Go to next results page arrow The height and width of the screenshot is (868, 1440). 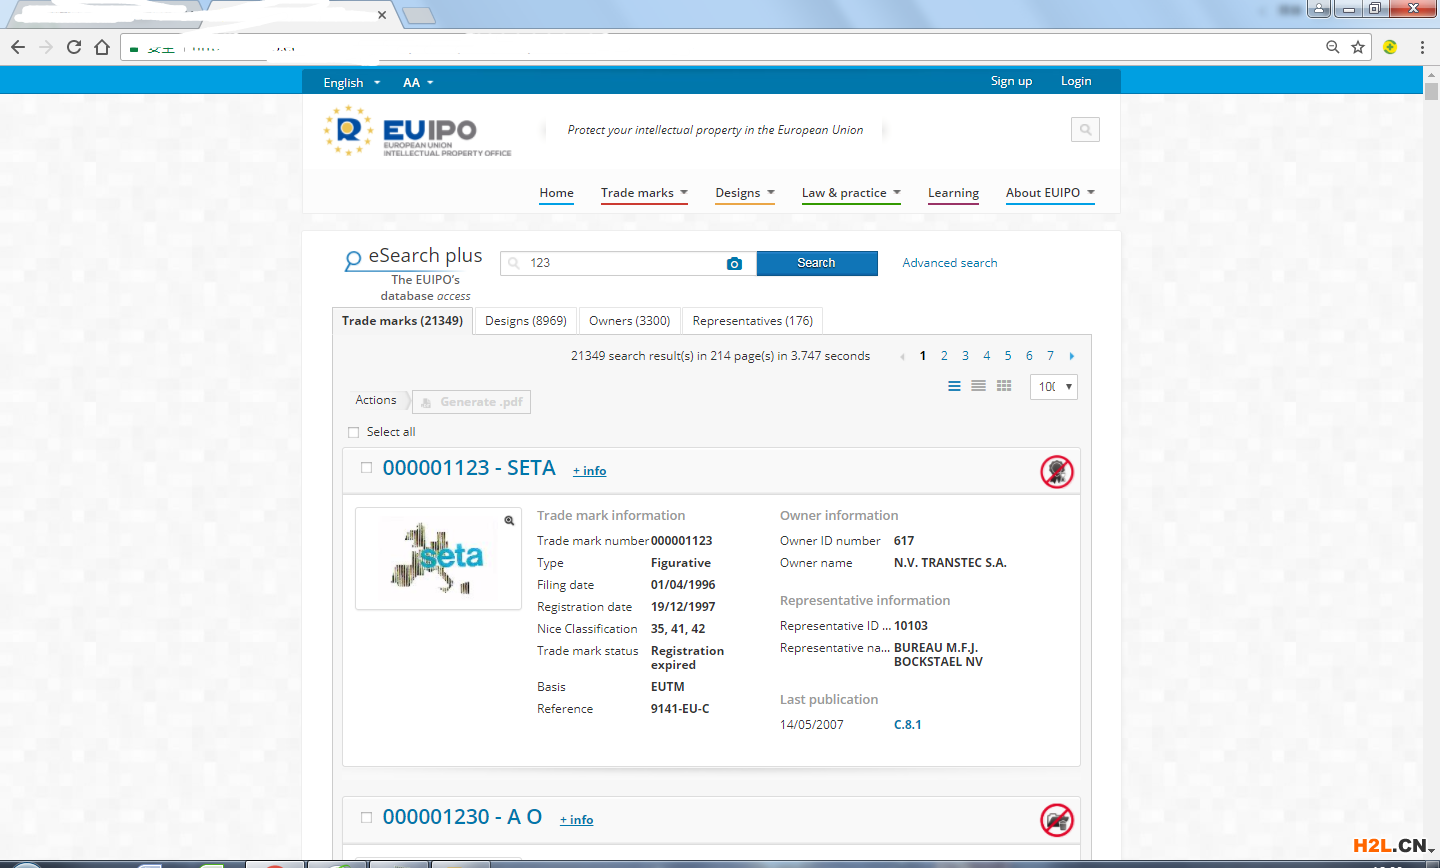[1072, 356]
